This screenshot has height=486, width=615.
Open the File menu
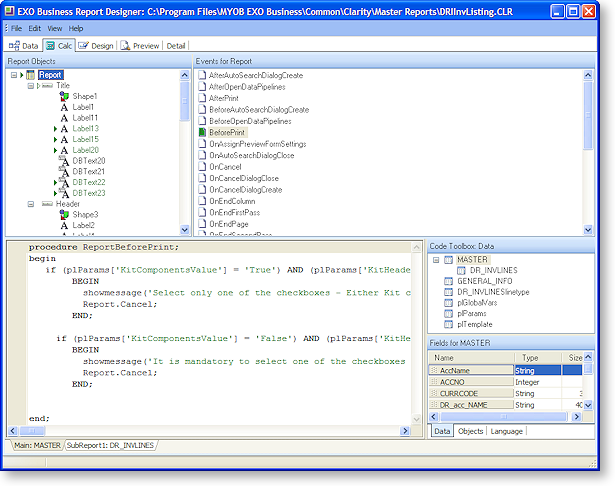coord(17,28)
